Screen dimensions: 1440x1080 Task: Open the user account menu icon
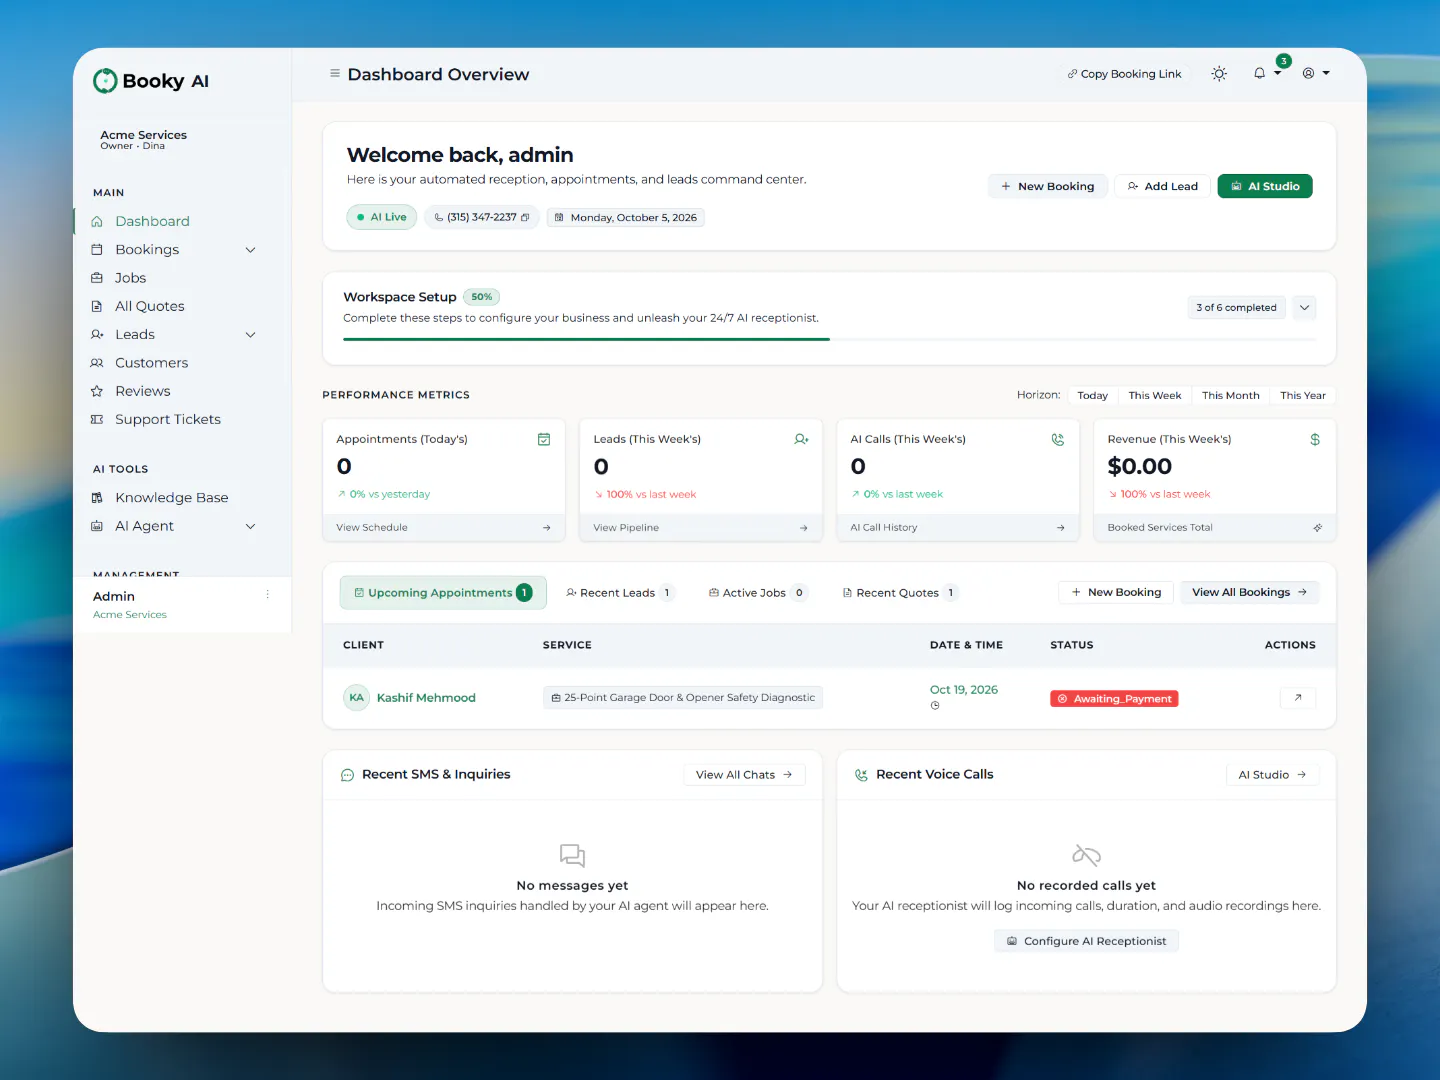point(1308,73)
